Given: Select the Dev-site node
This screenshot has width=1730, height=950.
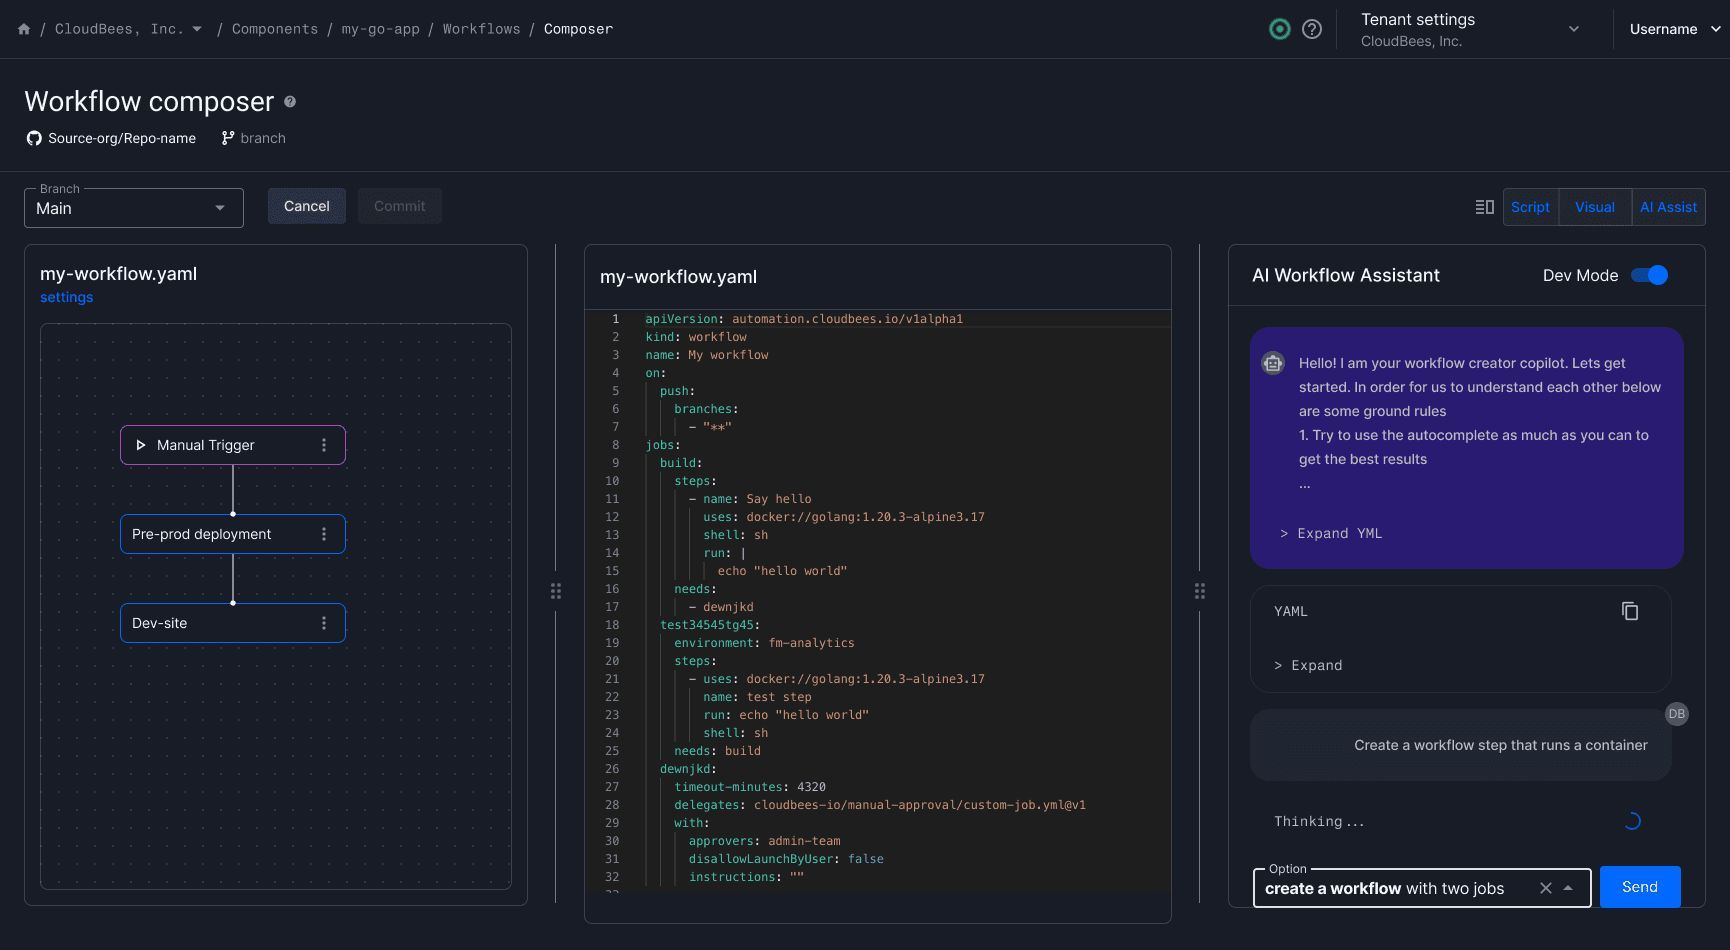Looking at the screenshot, I should pos(233,623).
